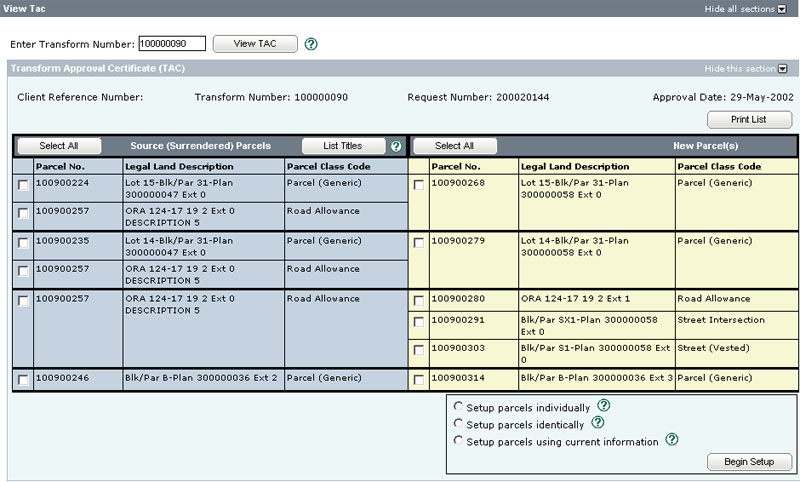Check the source parcel 100900235 checkbox
The width and height of the screenshot is (800, 482).
pyautogui.click(x=23, y=243)
